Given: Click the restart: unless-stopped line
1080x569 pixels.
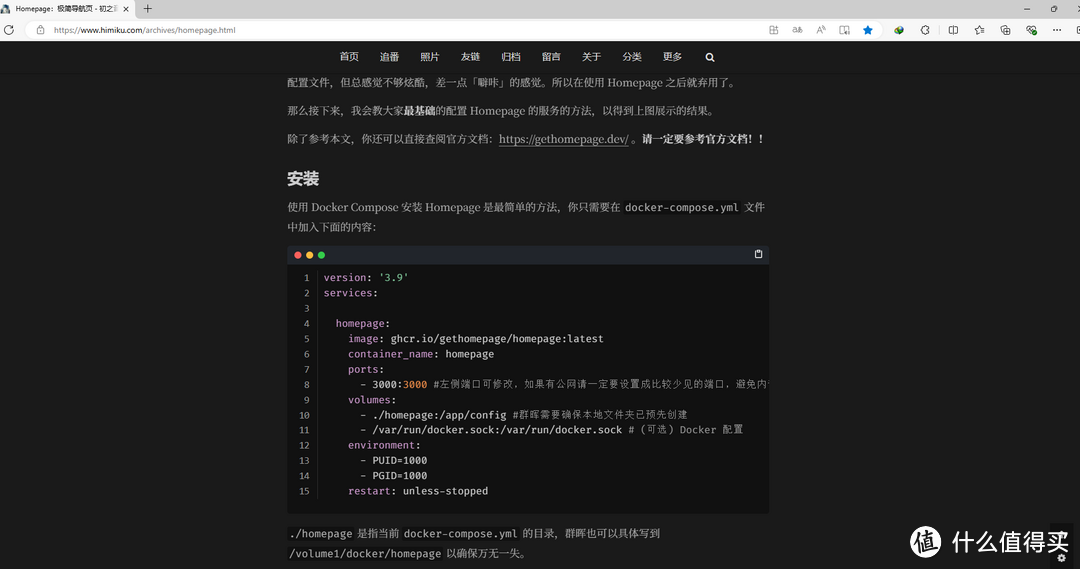Looking at the screenshot, I should (x=418, y=491).
